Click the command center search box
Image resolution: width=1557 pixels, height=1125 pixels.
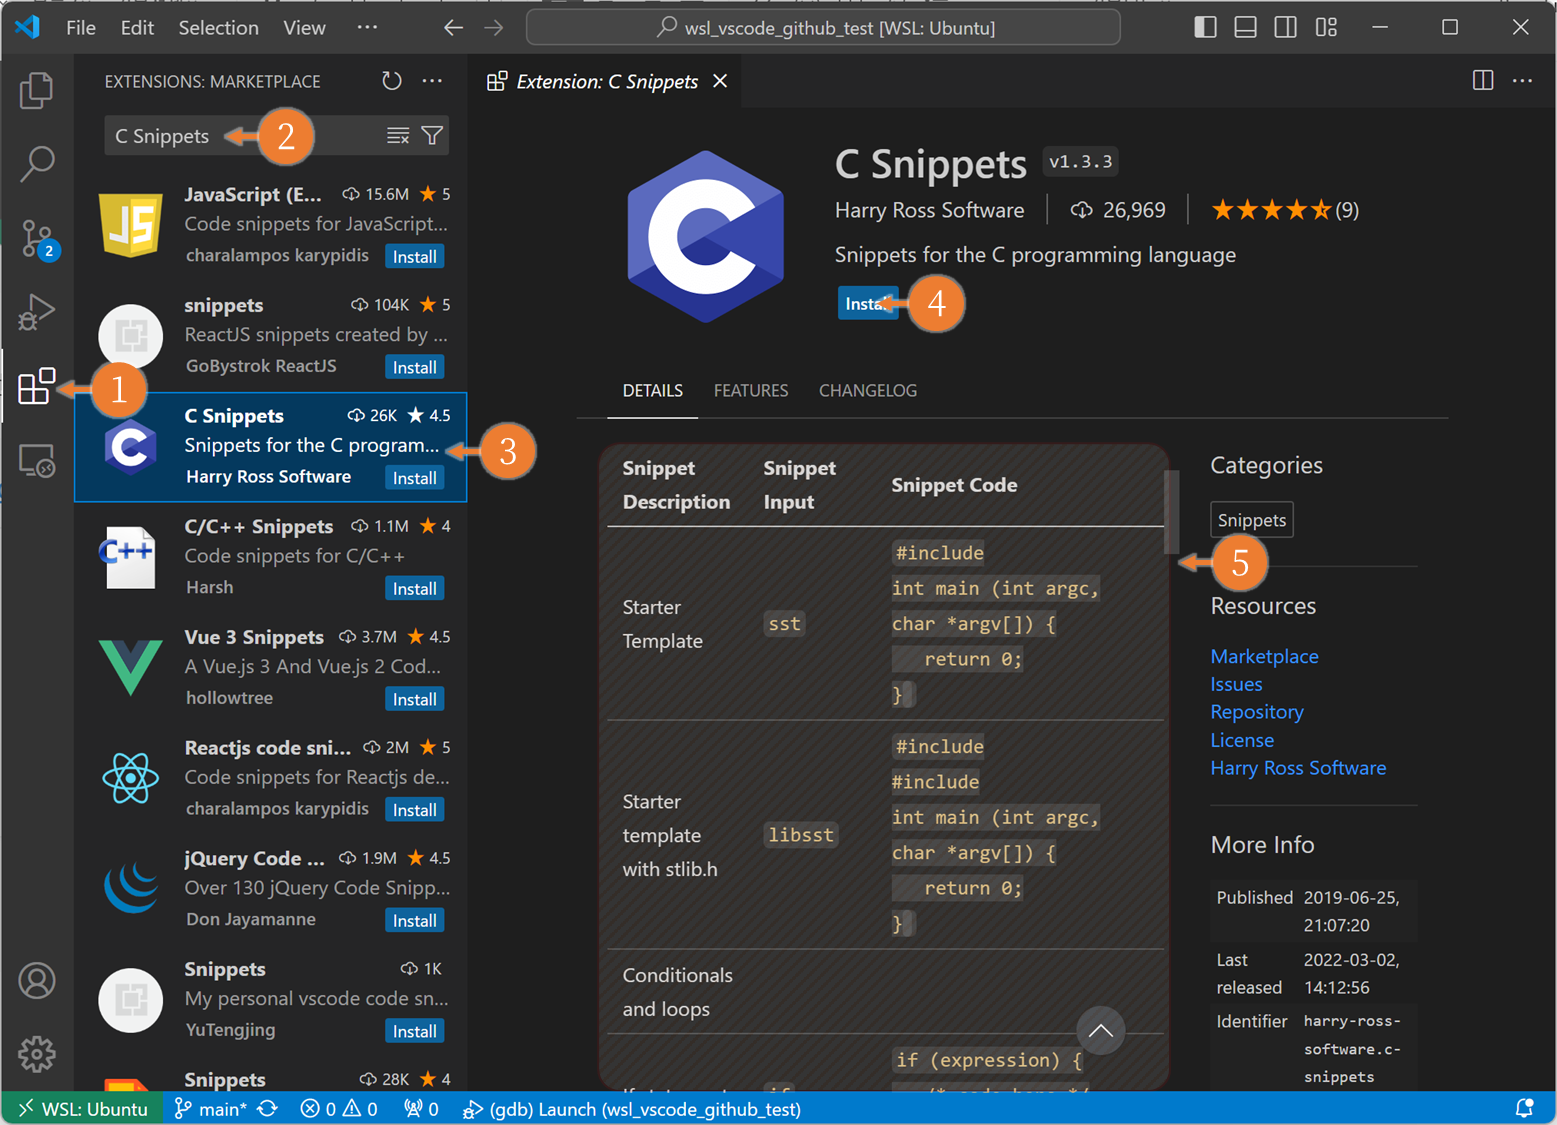click(x=823, y=28)
